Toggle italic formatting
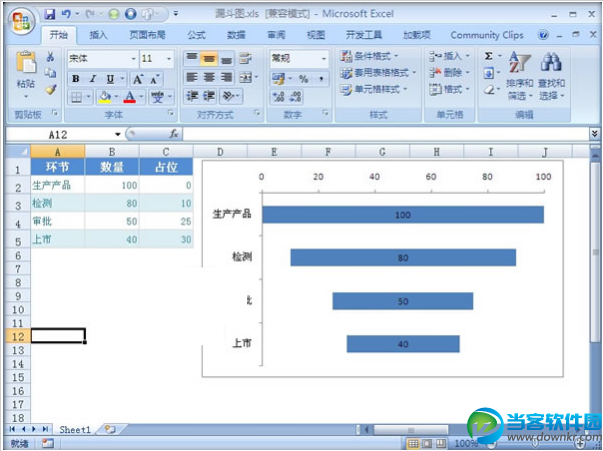 92,79
